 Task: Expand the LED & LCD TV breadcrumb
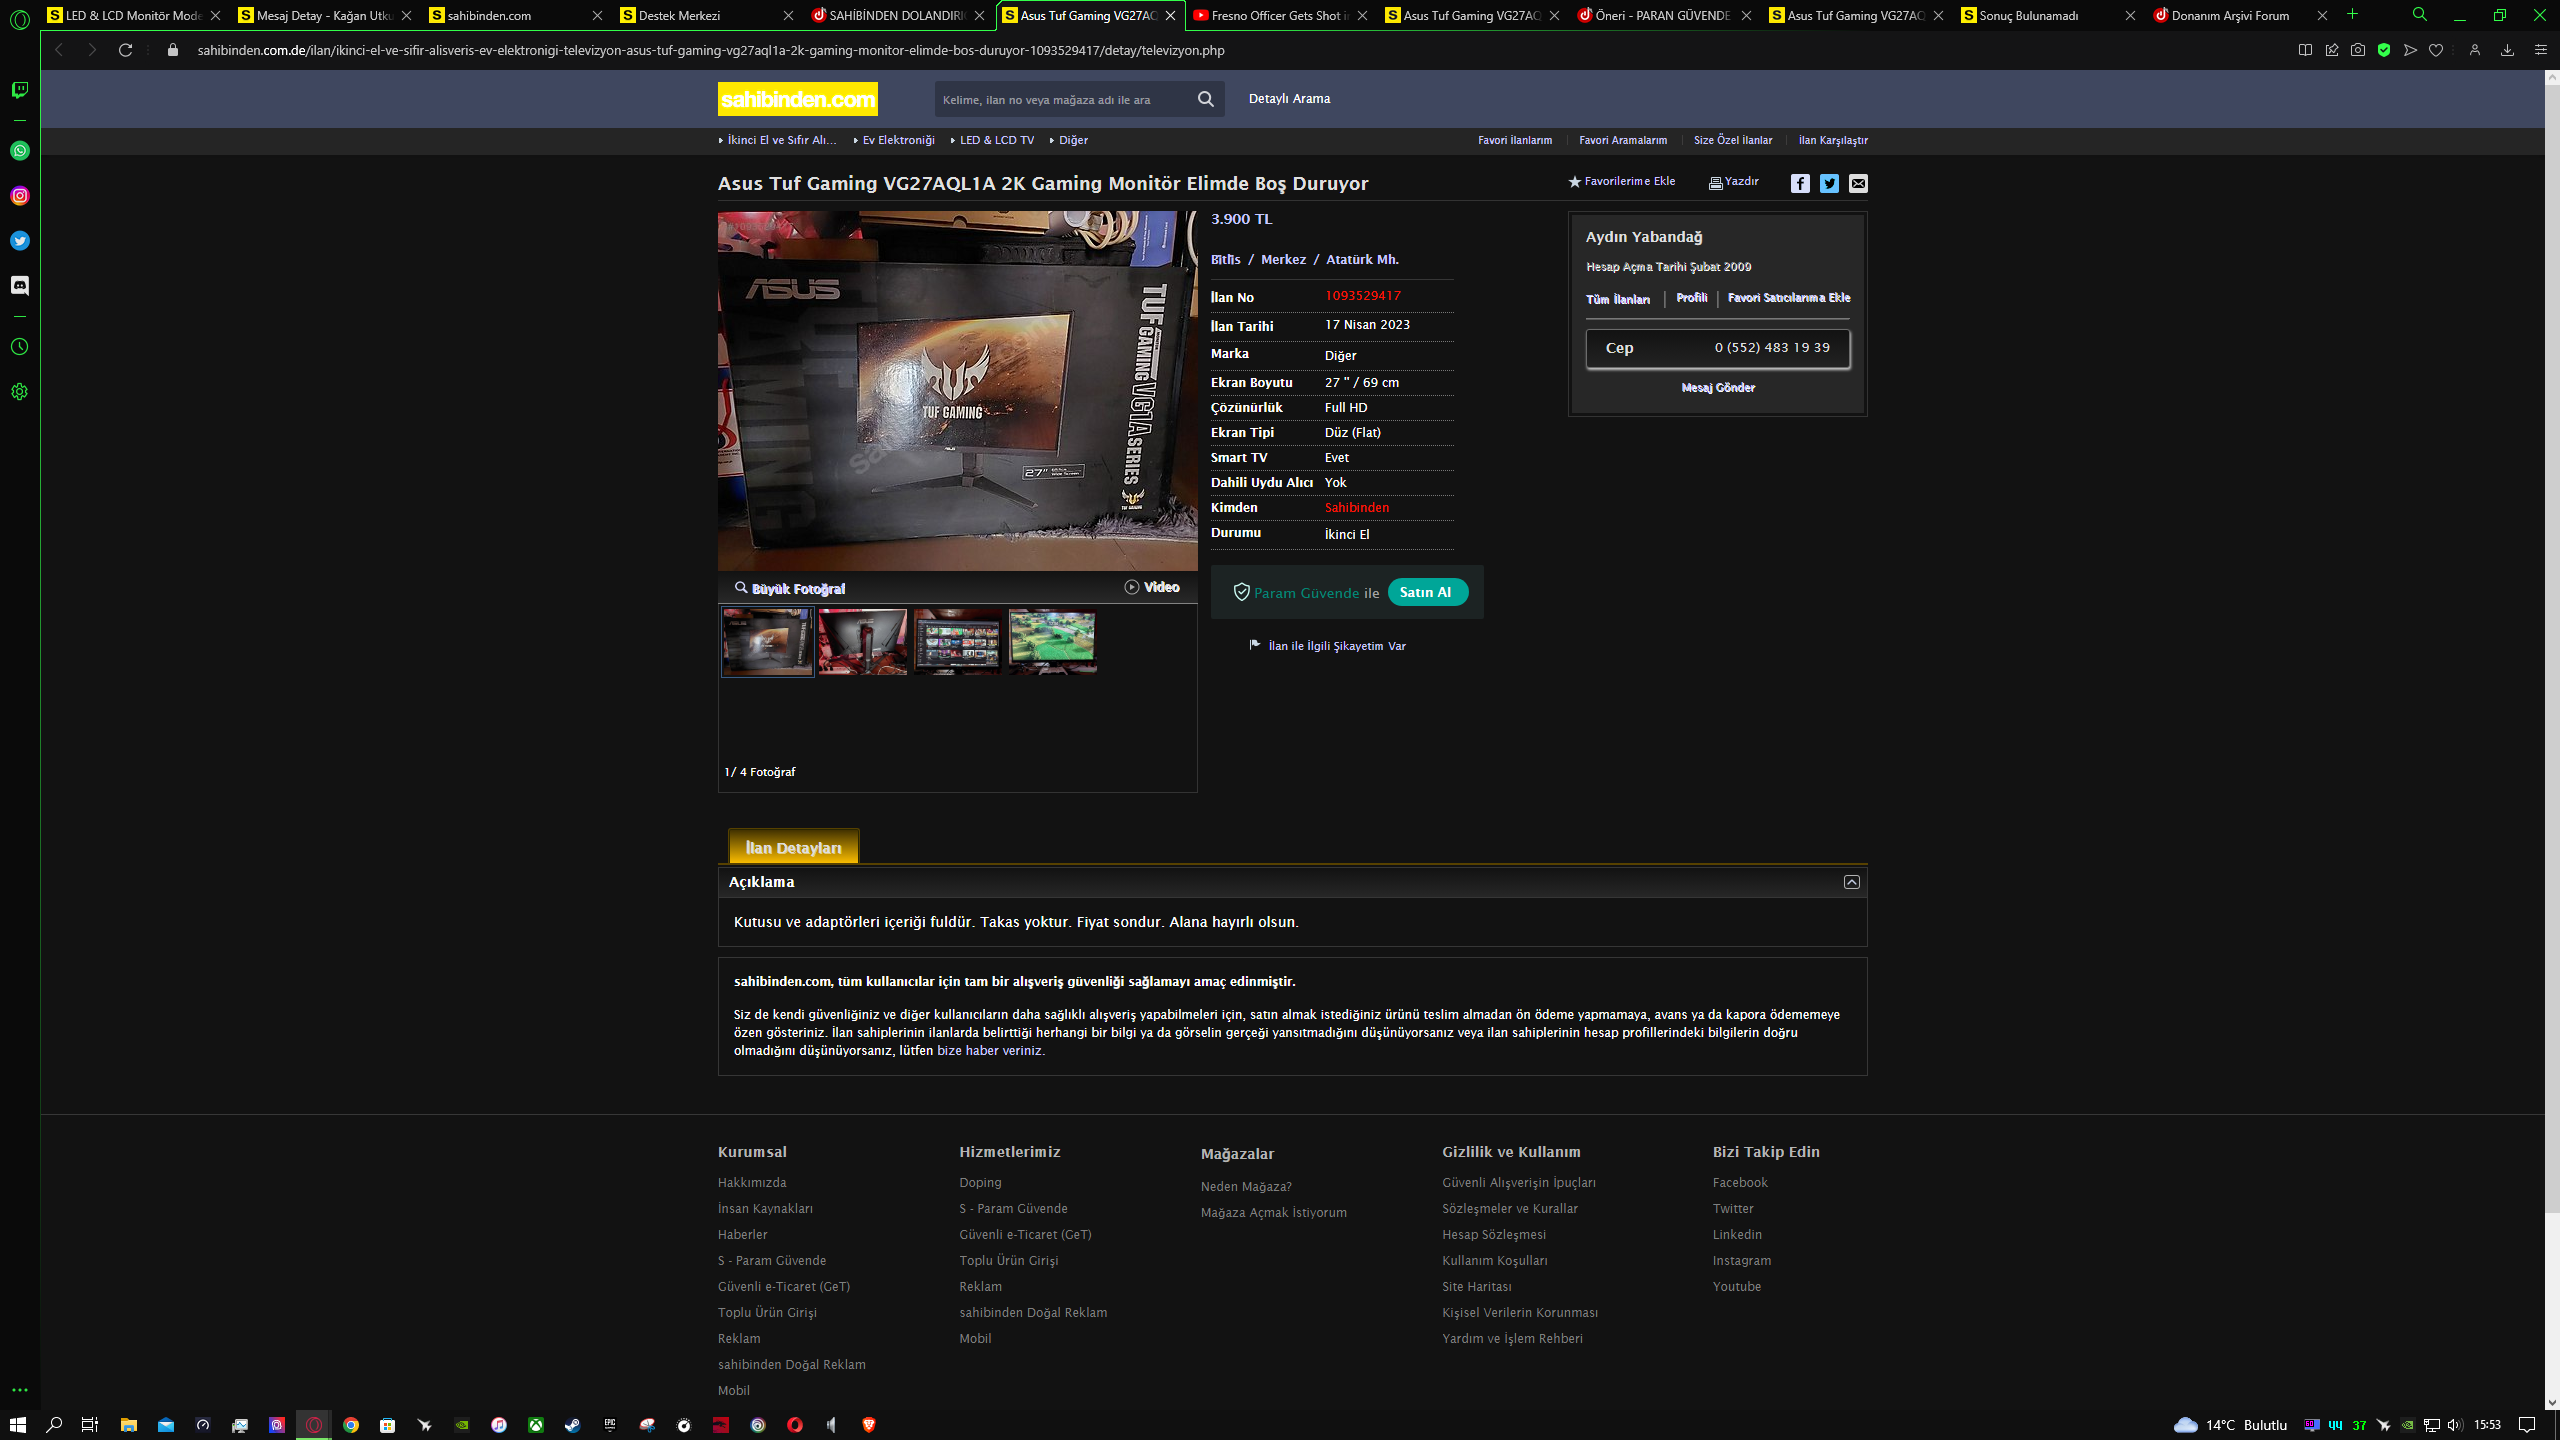[996, 140]
